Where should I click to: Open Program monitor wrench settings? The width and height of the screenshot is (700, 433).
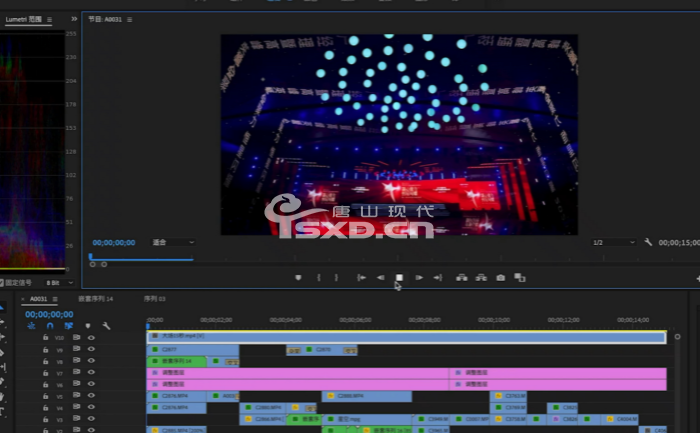click(x=648, y=242)
